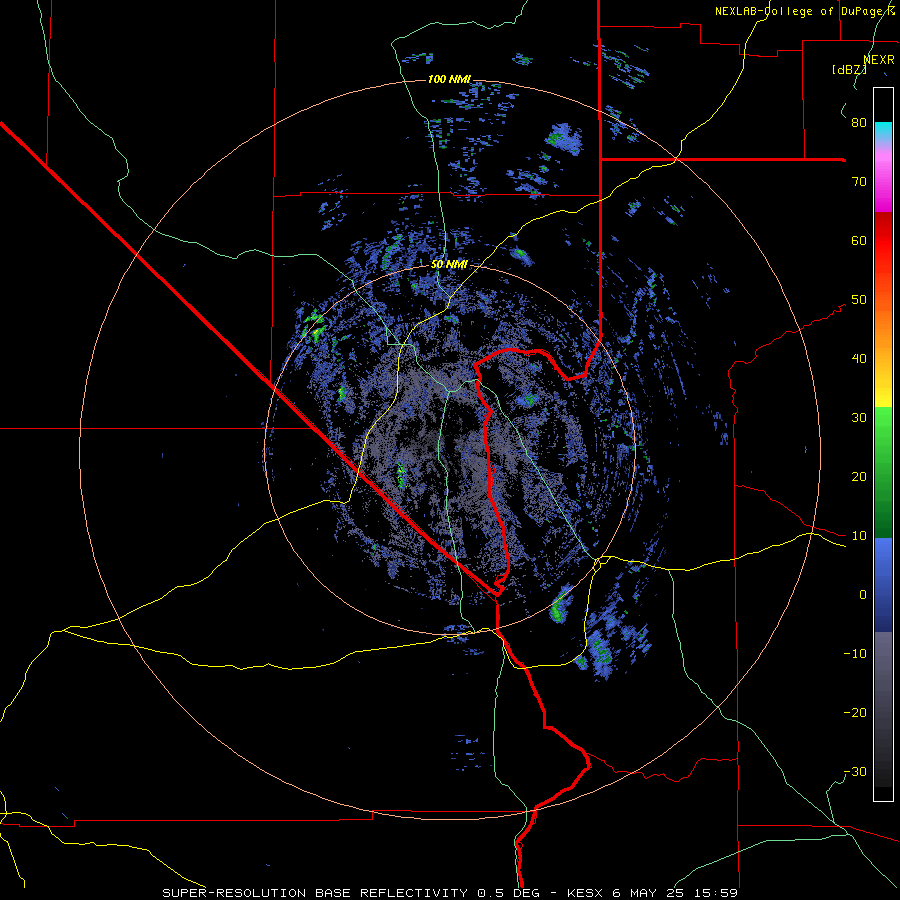Click the 0 dBZ scale value

[x=863, y=595]
